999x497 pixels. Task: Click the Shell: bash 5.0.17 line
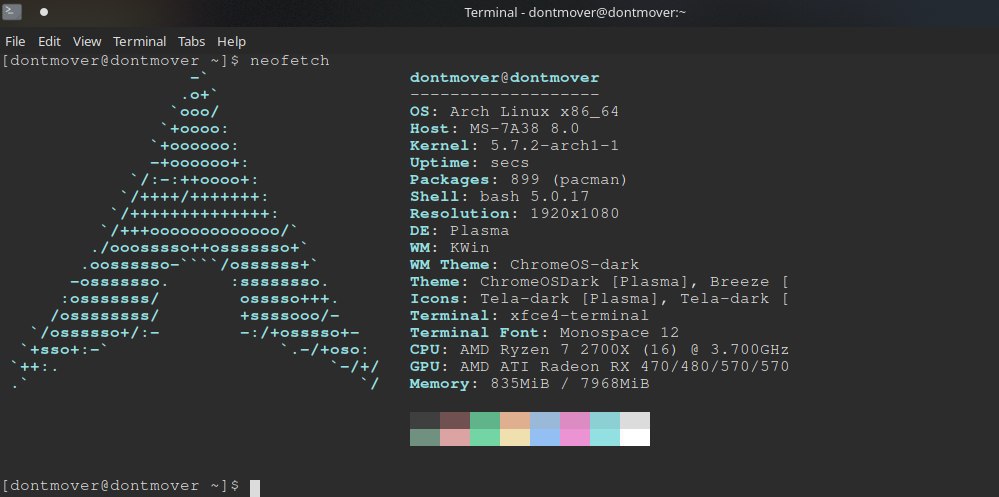point(500,197)
